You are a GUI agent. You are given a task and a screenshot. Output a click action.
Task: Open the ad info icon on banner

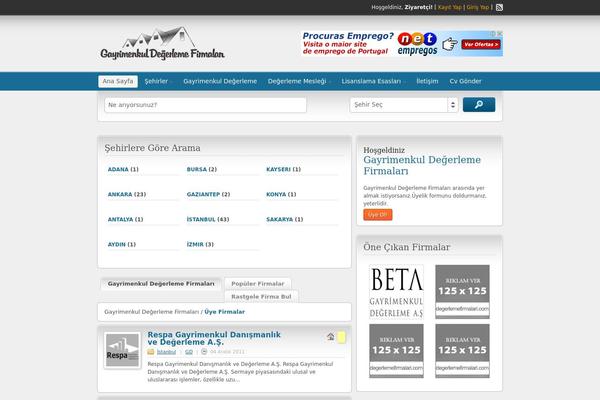(x=493, y=34)
